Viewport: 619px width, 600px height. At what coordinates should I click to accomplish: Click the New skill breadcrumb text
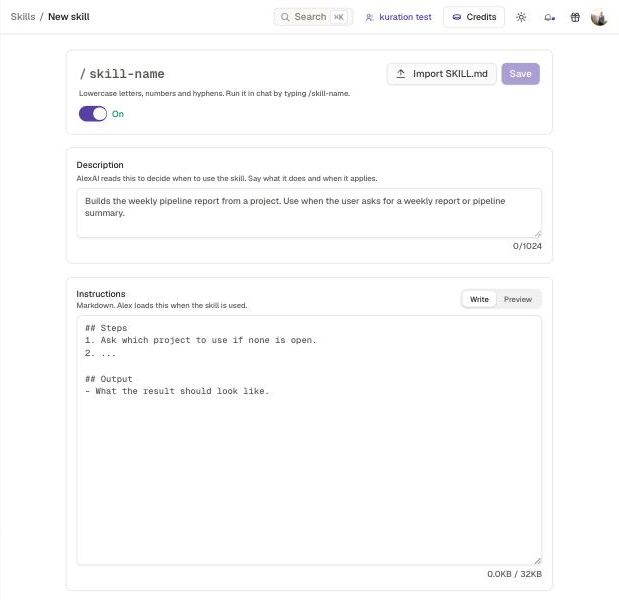[x=69, y=17]
